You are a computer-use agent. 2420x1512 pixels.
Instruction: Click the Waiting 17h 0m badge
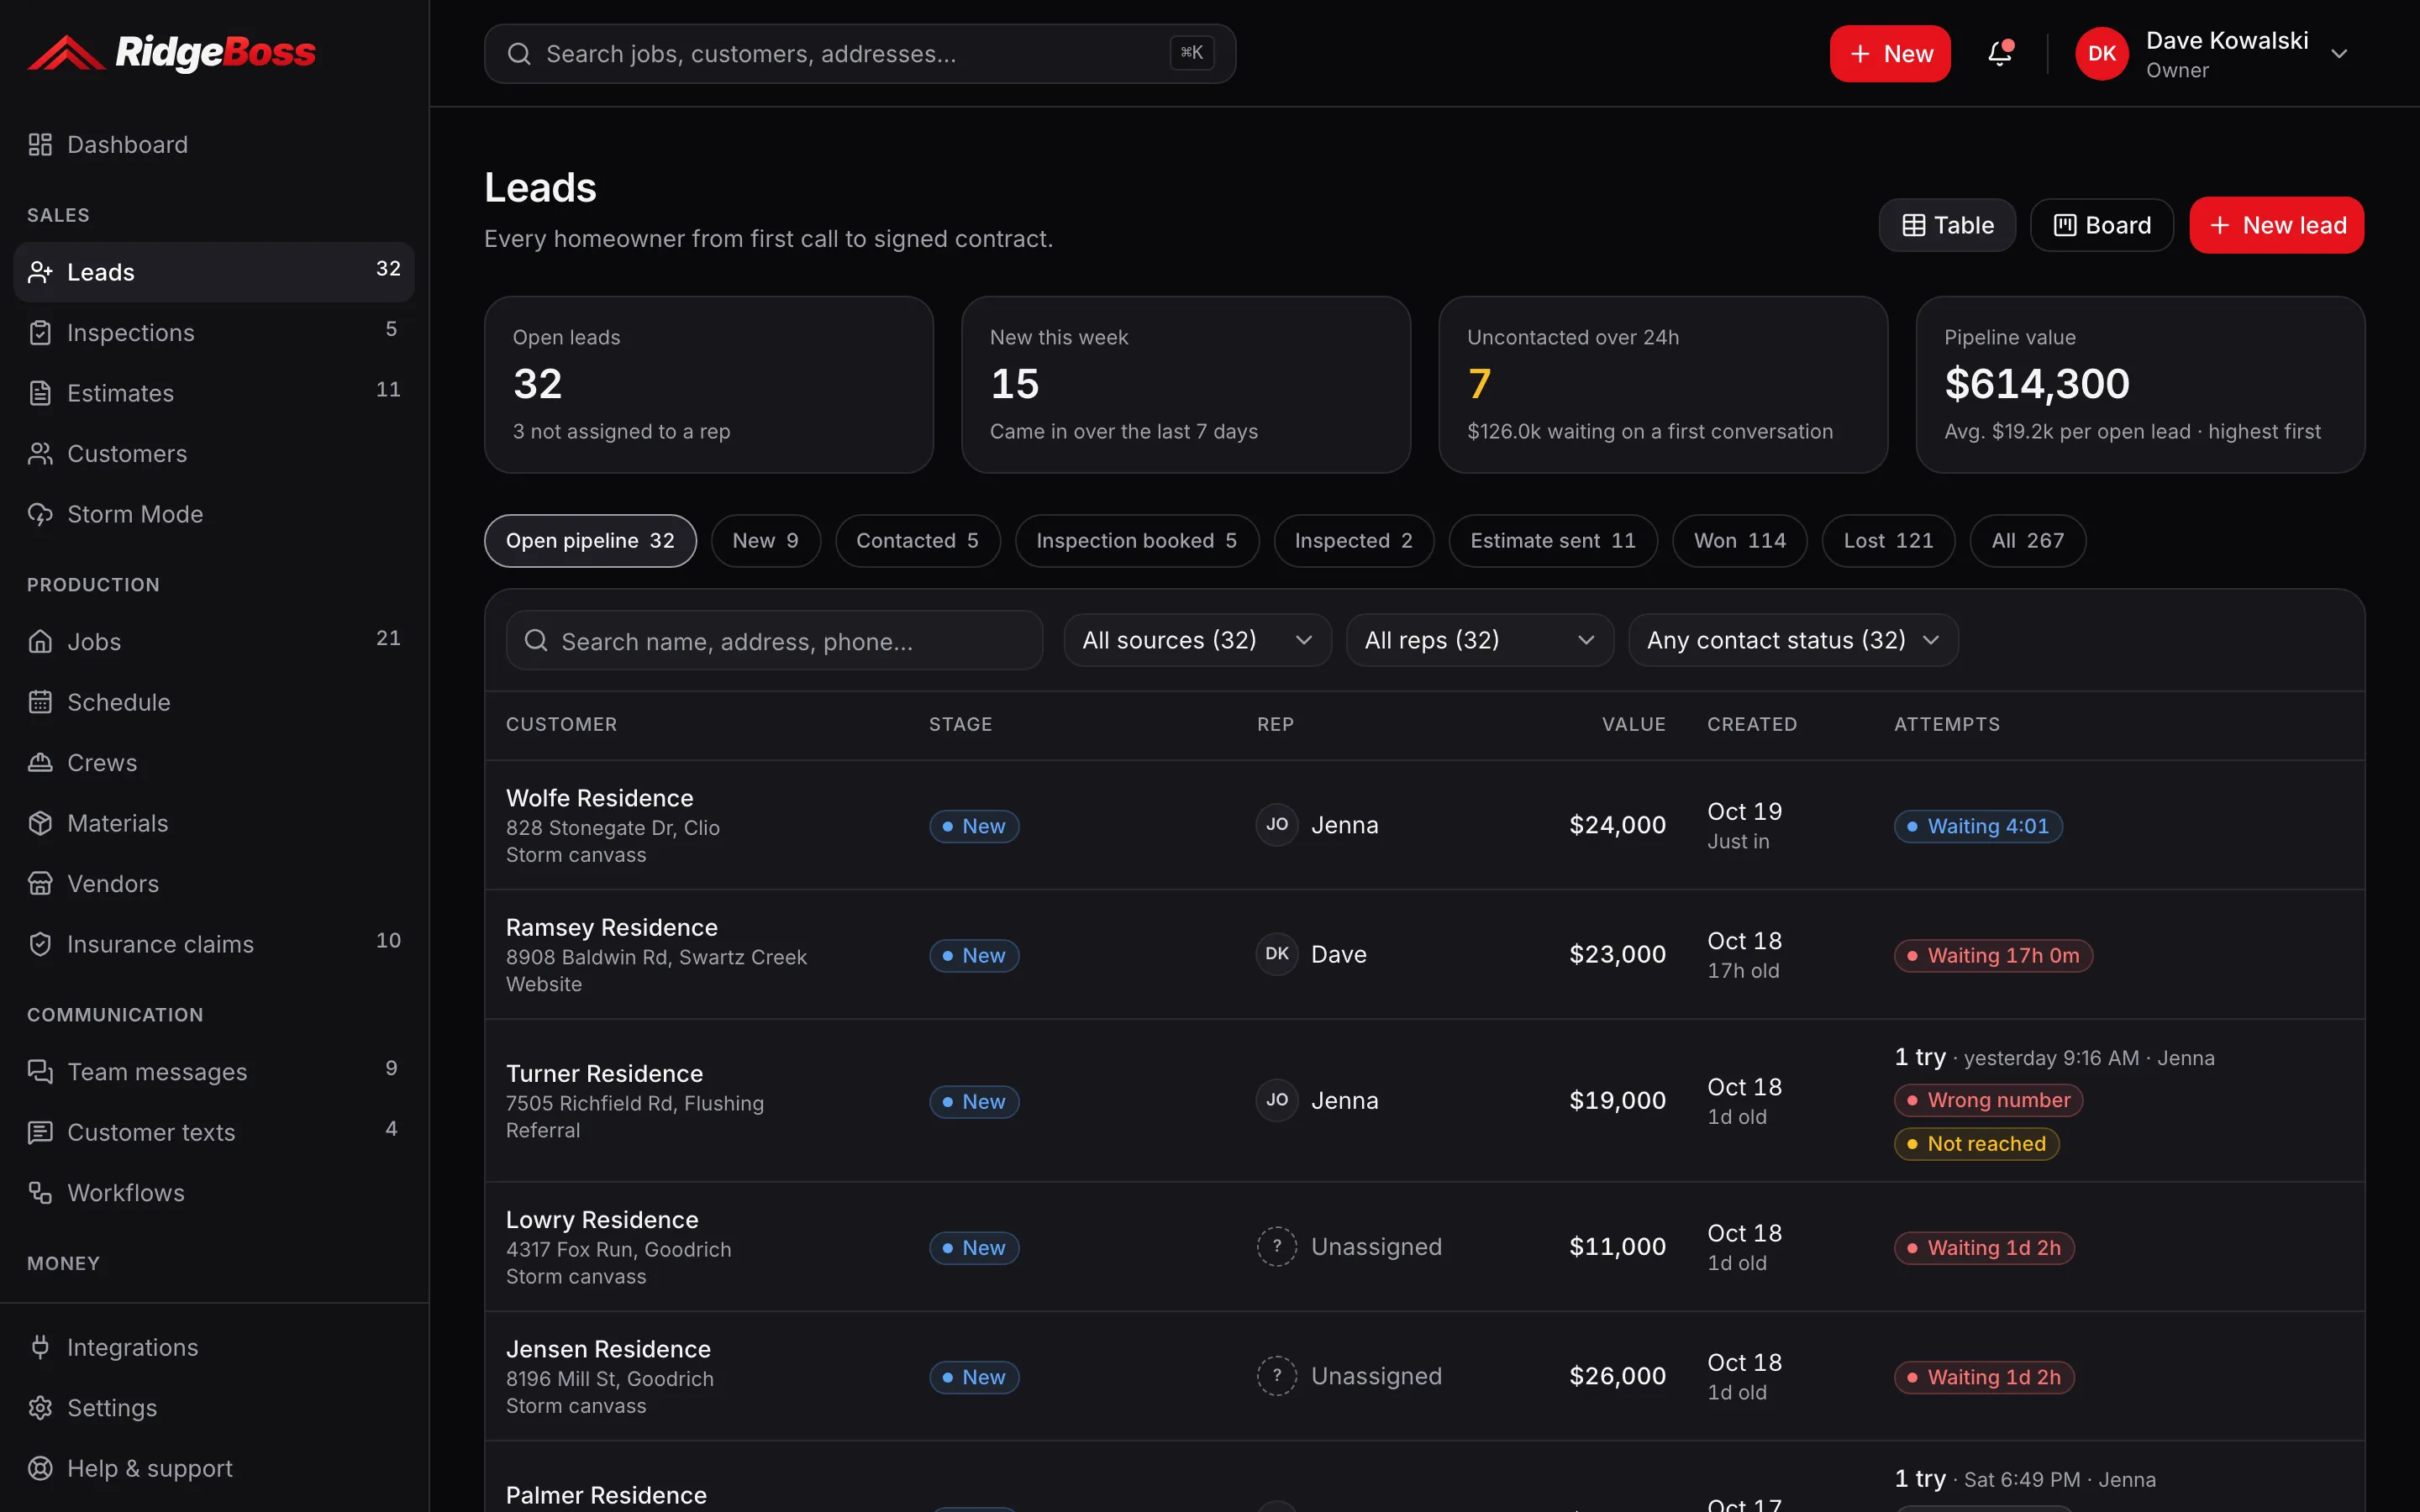[1992, 955]
